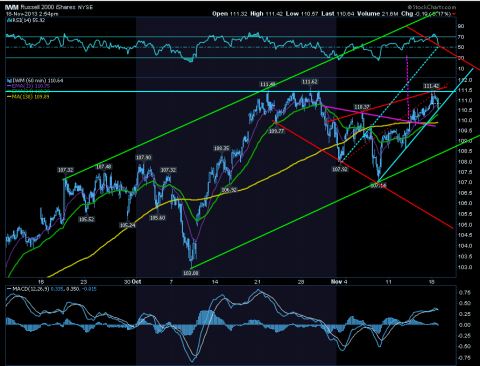Click the 21 date axis label
This screenshot has height=366, width=480.
pyautogui.click(x=257, y=282)
